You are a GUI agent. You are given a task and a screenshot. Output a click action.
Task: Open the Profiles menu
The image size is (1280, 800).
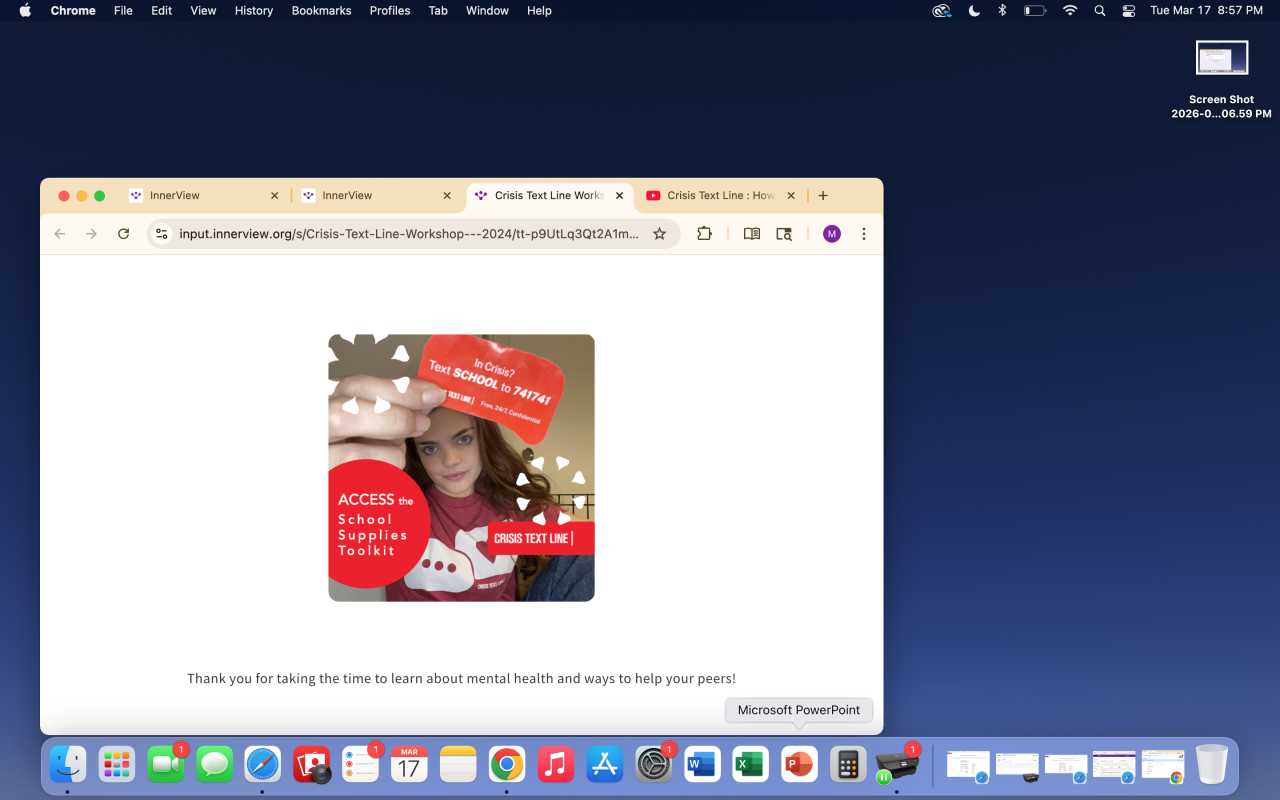click(390, 11)
